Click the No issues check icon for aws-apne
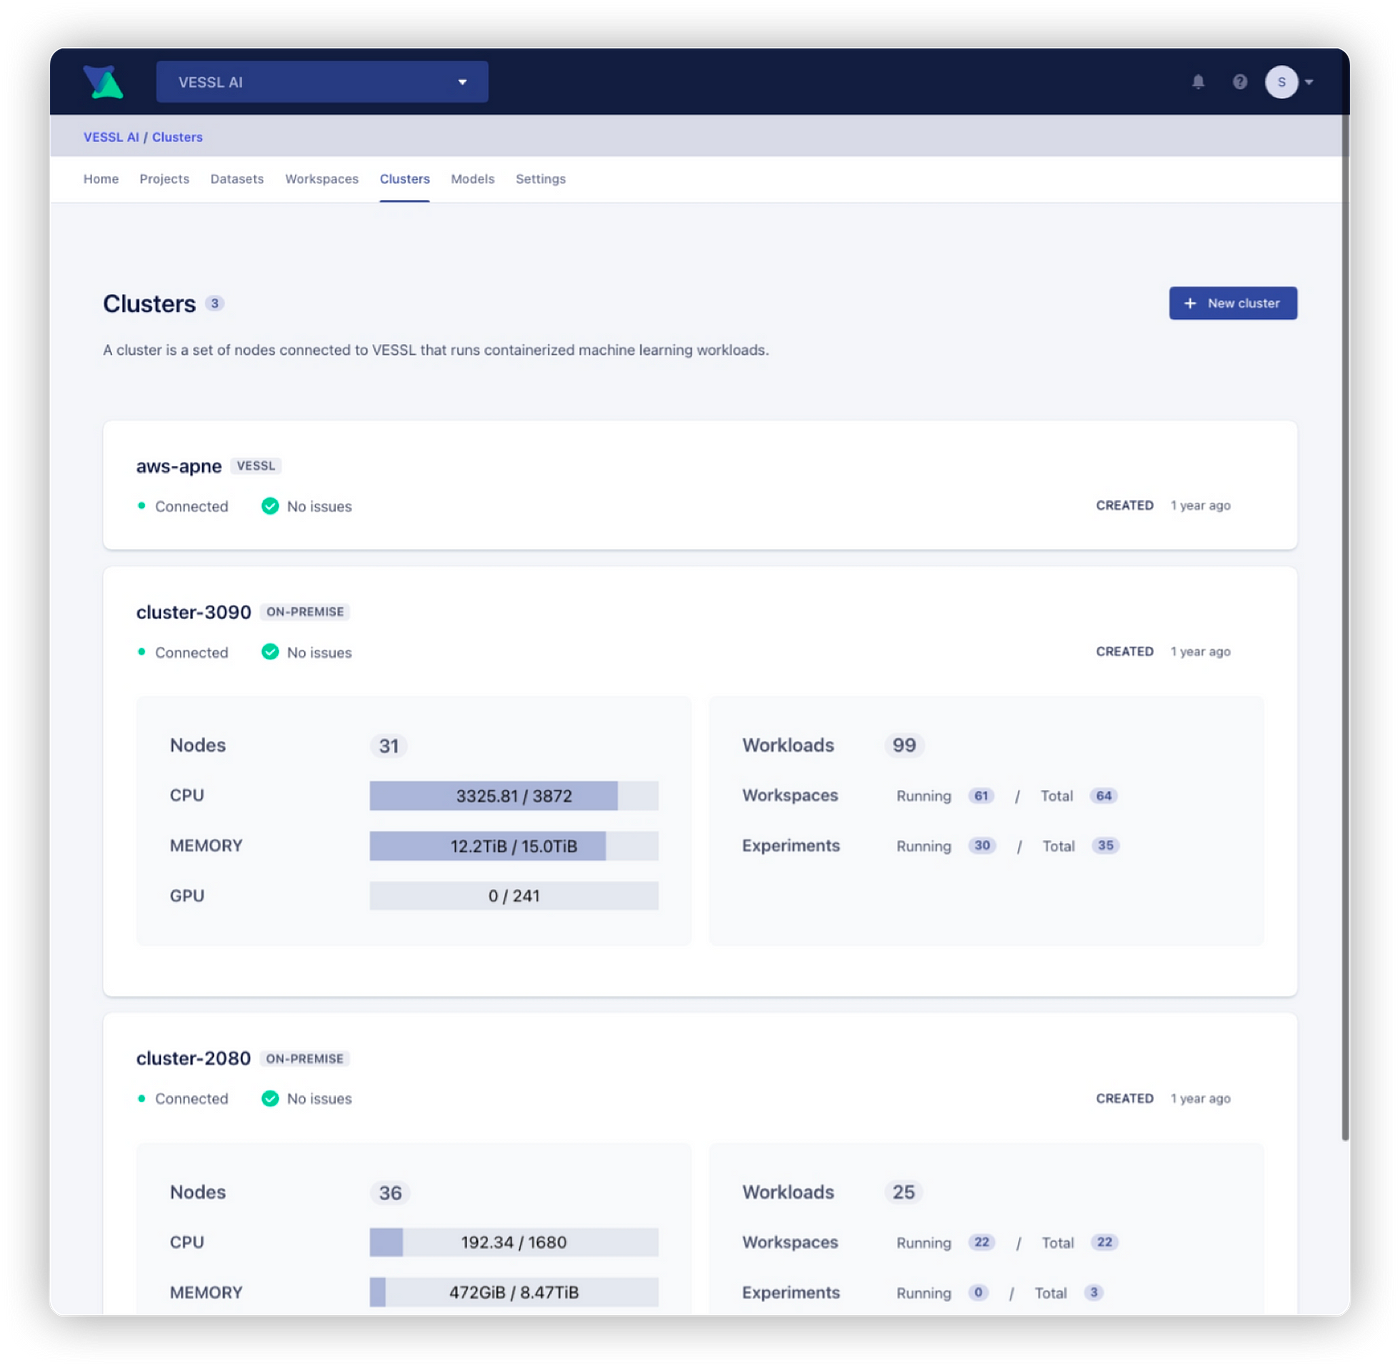Screen dimensions: 1400x1367 (x=270, y=506)
